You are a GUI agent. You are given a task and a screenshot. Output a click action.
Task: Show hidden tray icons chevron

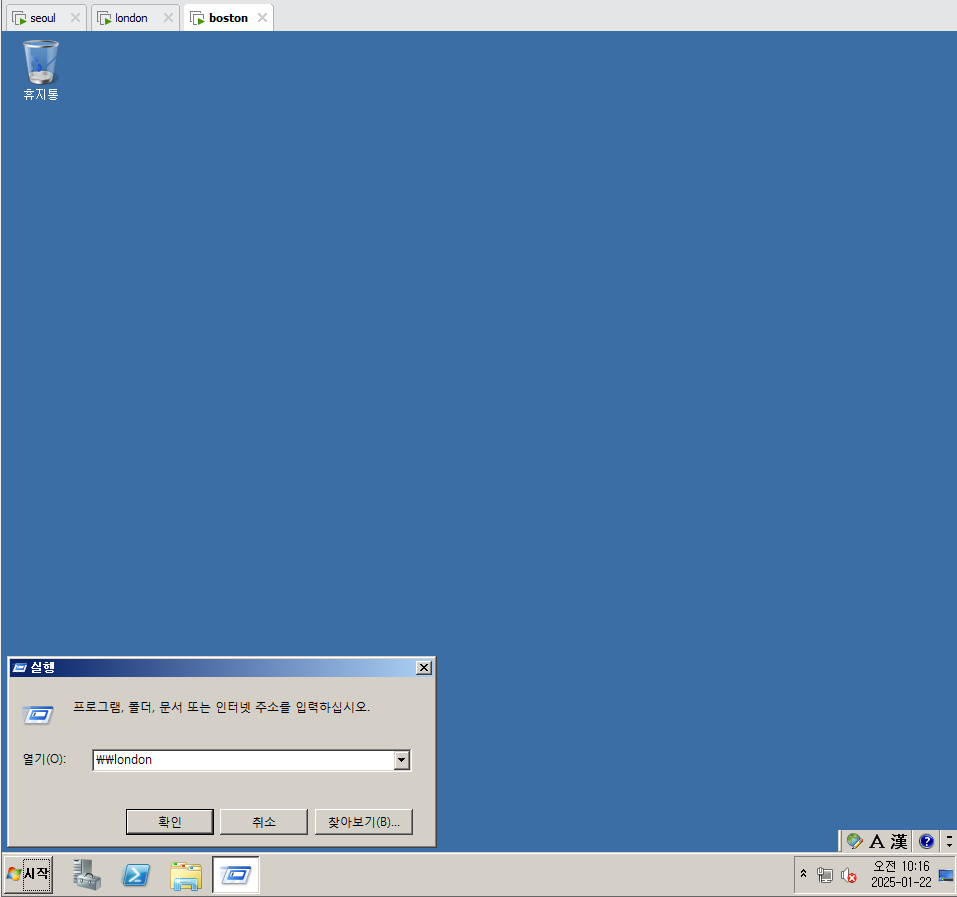pos(803,874)
